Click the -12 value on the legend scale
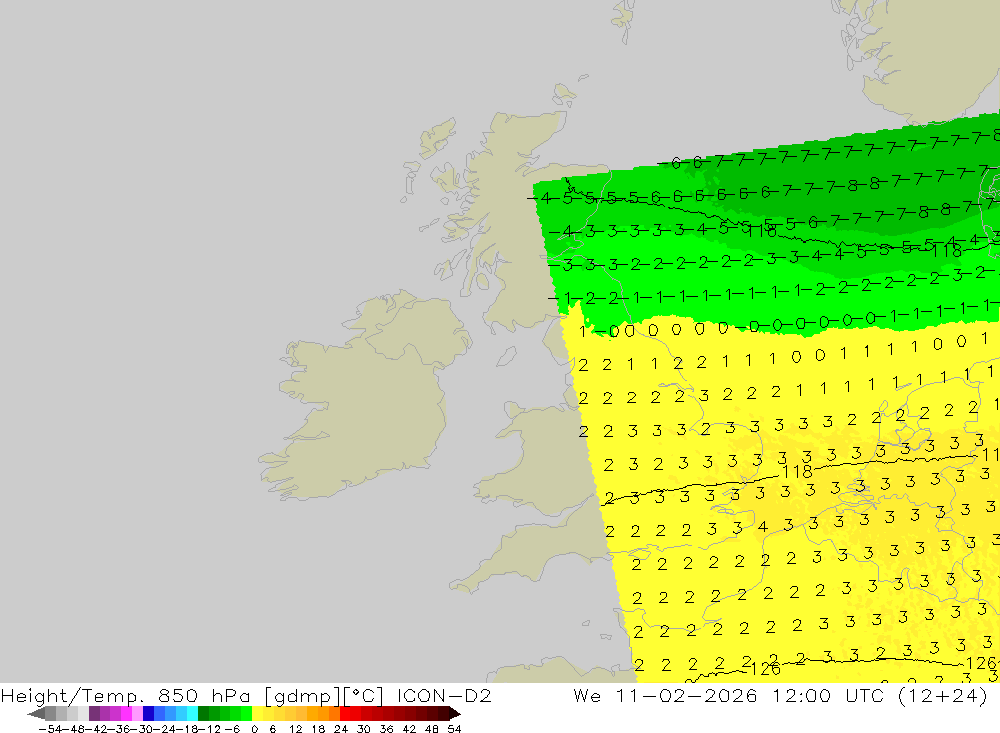This screenshot has height=733, width=1000. (210, 729)
